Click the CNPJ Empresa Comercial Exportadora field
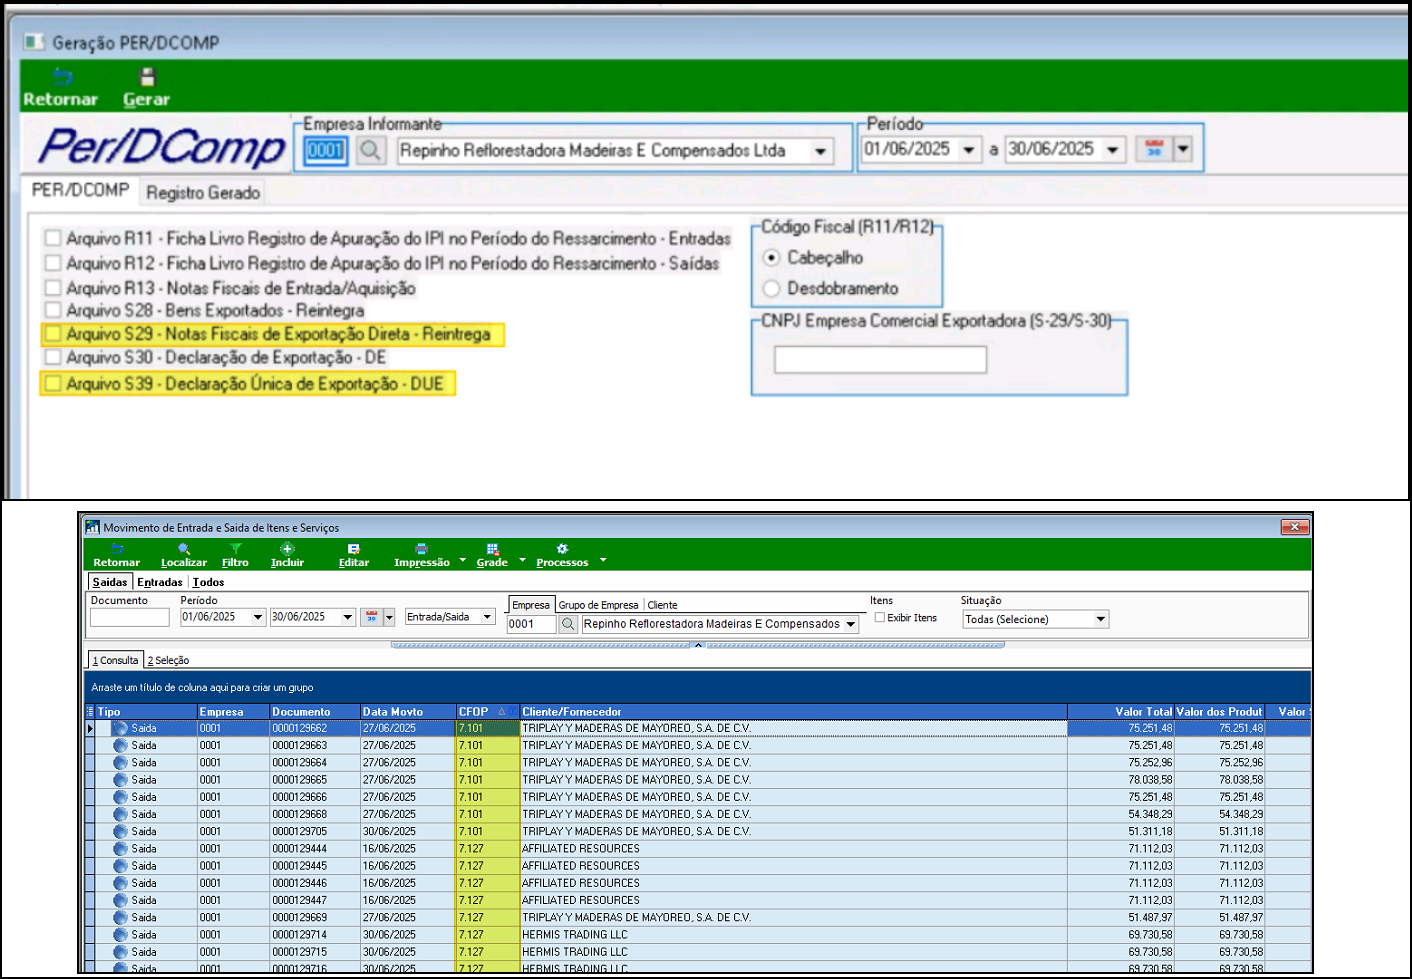 [x=880, y=360]
